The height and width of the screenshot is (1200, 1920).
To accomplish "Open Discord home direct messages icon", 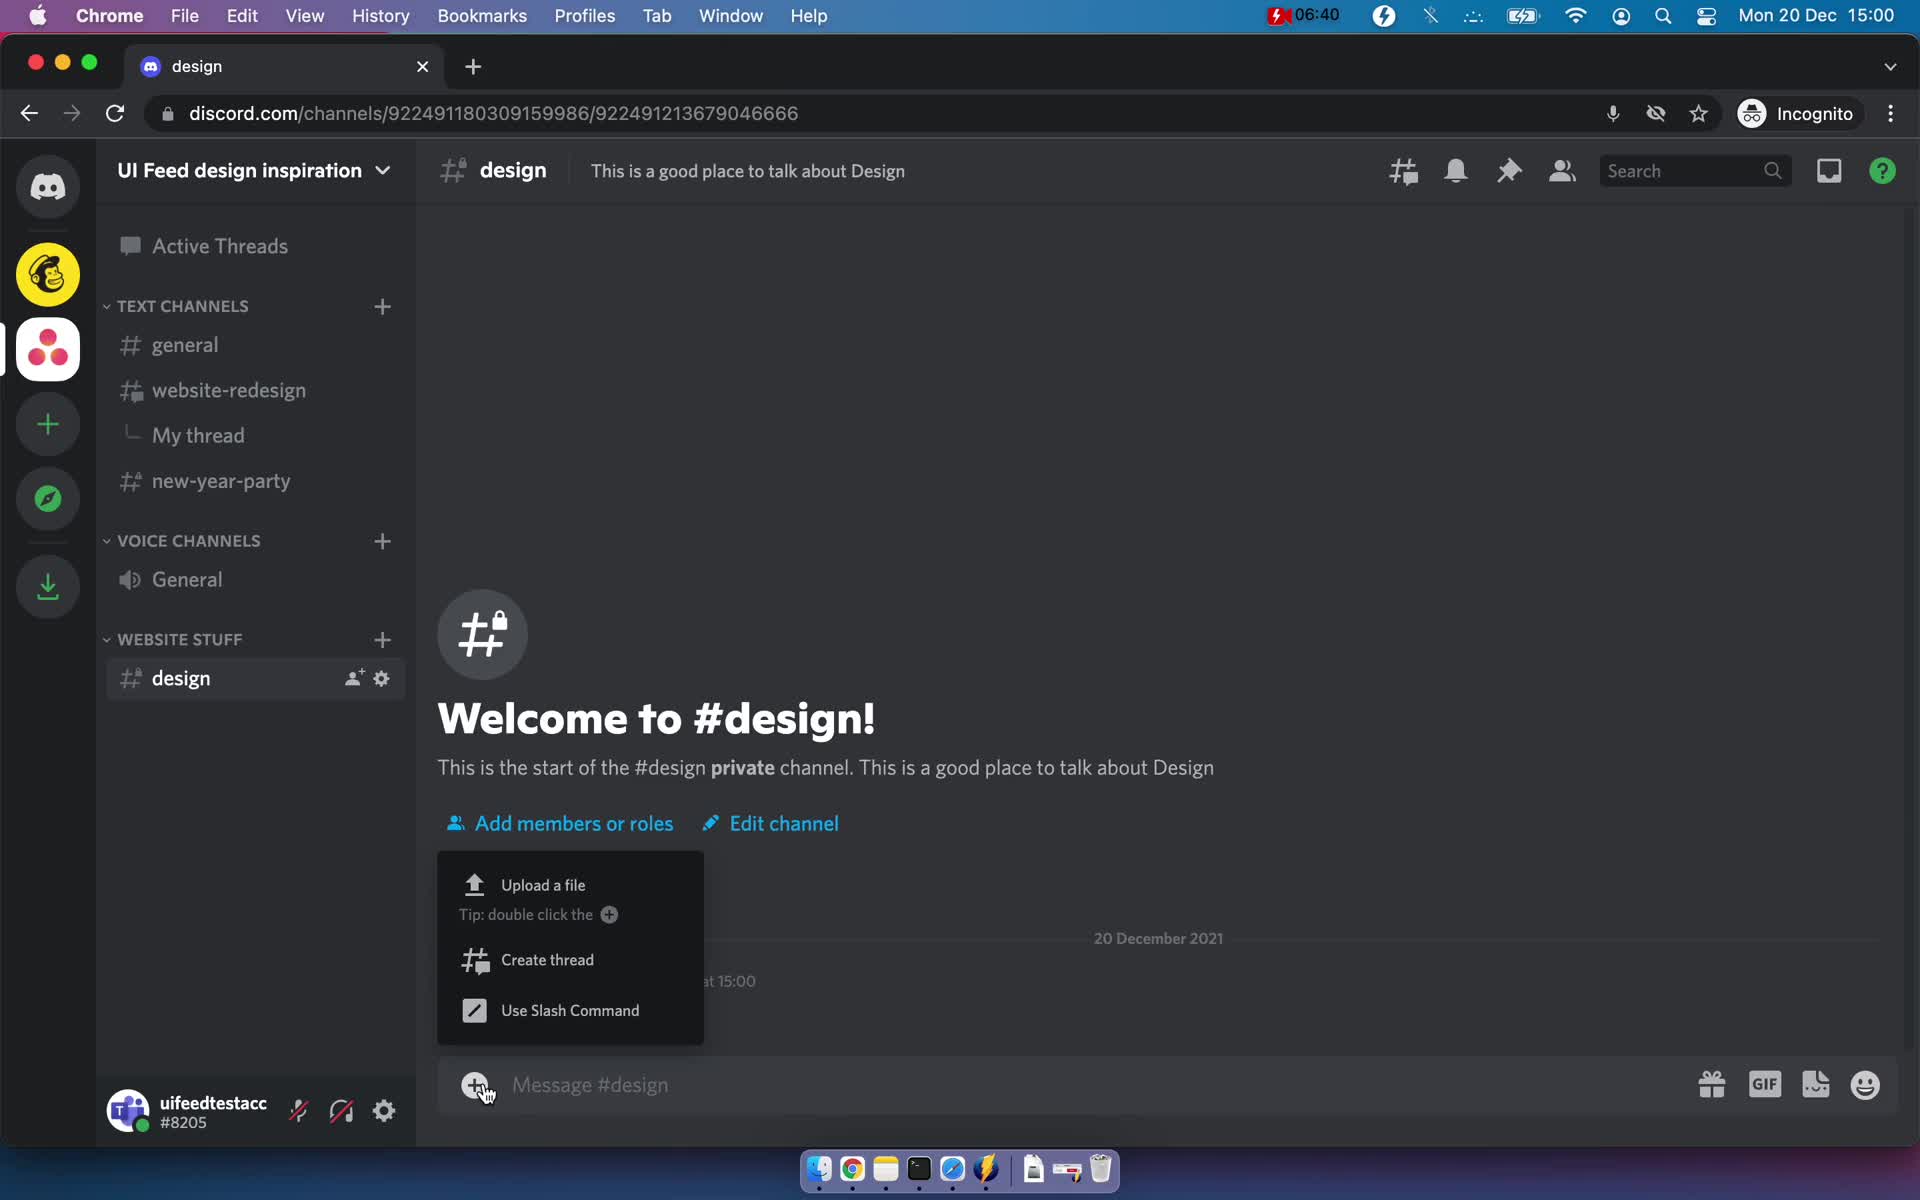I will click(x=47, y=187).
